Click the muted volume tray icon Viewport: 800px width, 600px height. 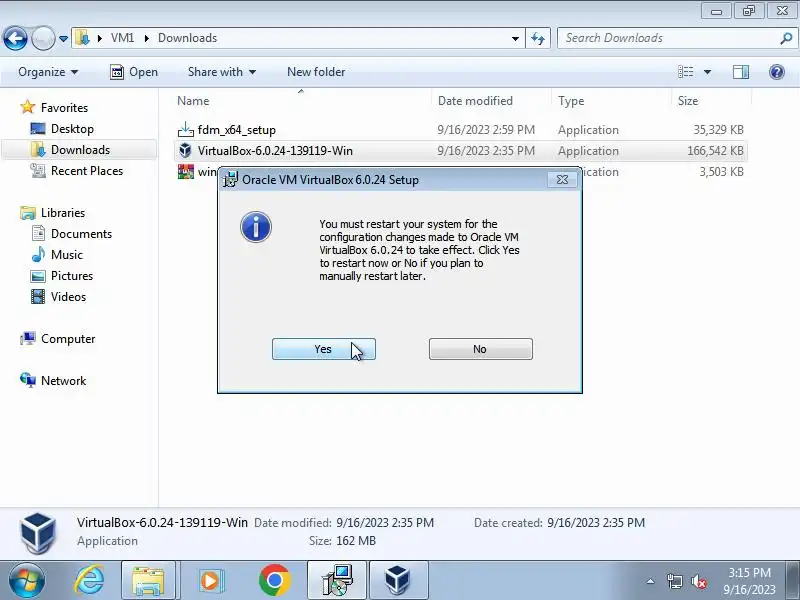[x=698, y=581]
